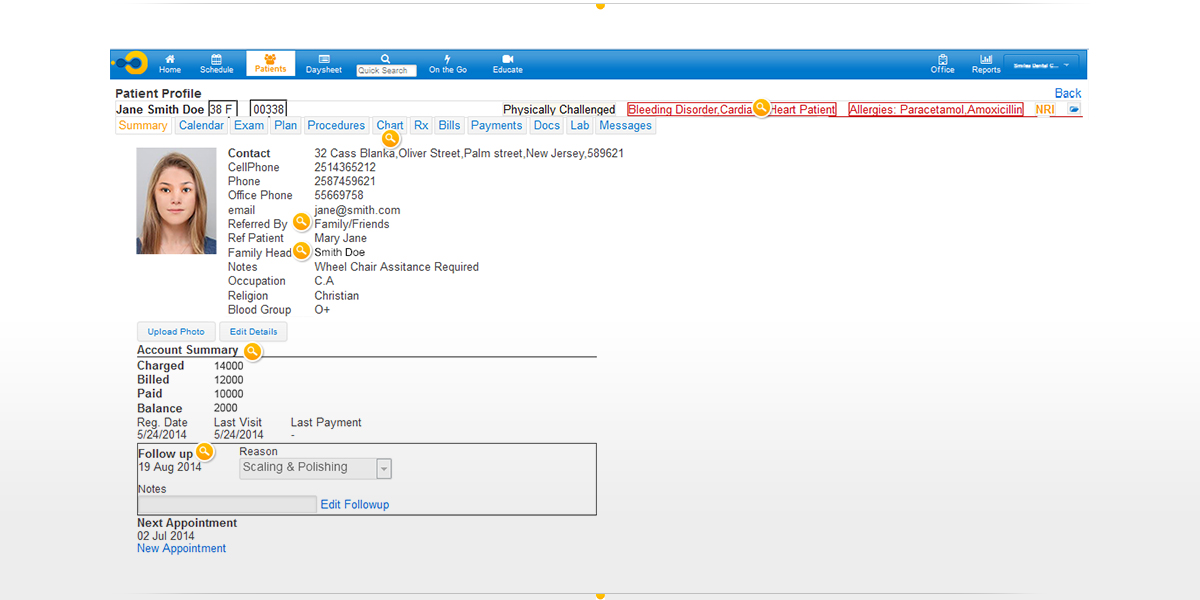This screenshot has width=1200, height=600.
Task: Click the magnifier hotspot beside Follow up
Action: (204, 452)
